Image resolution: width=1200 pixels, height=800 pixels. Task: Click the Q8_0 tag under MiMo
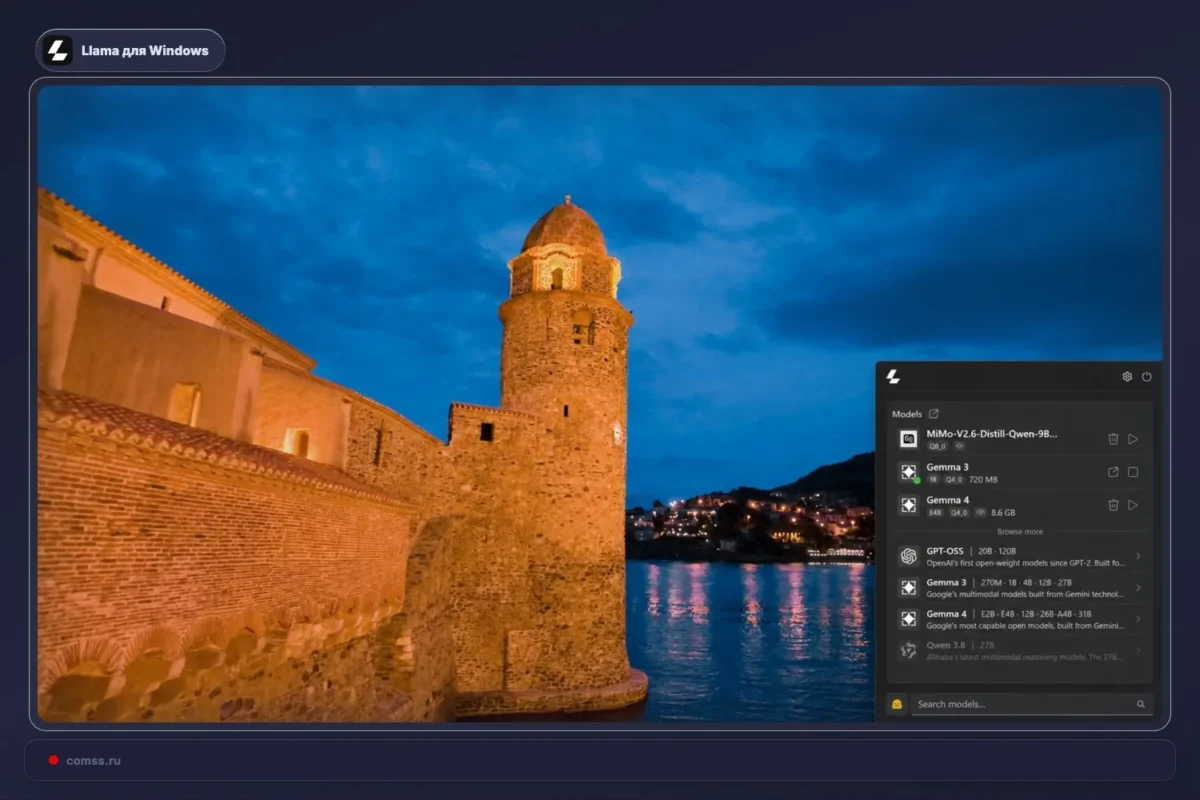coord(937,446)
